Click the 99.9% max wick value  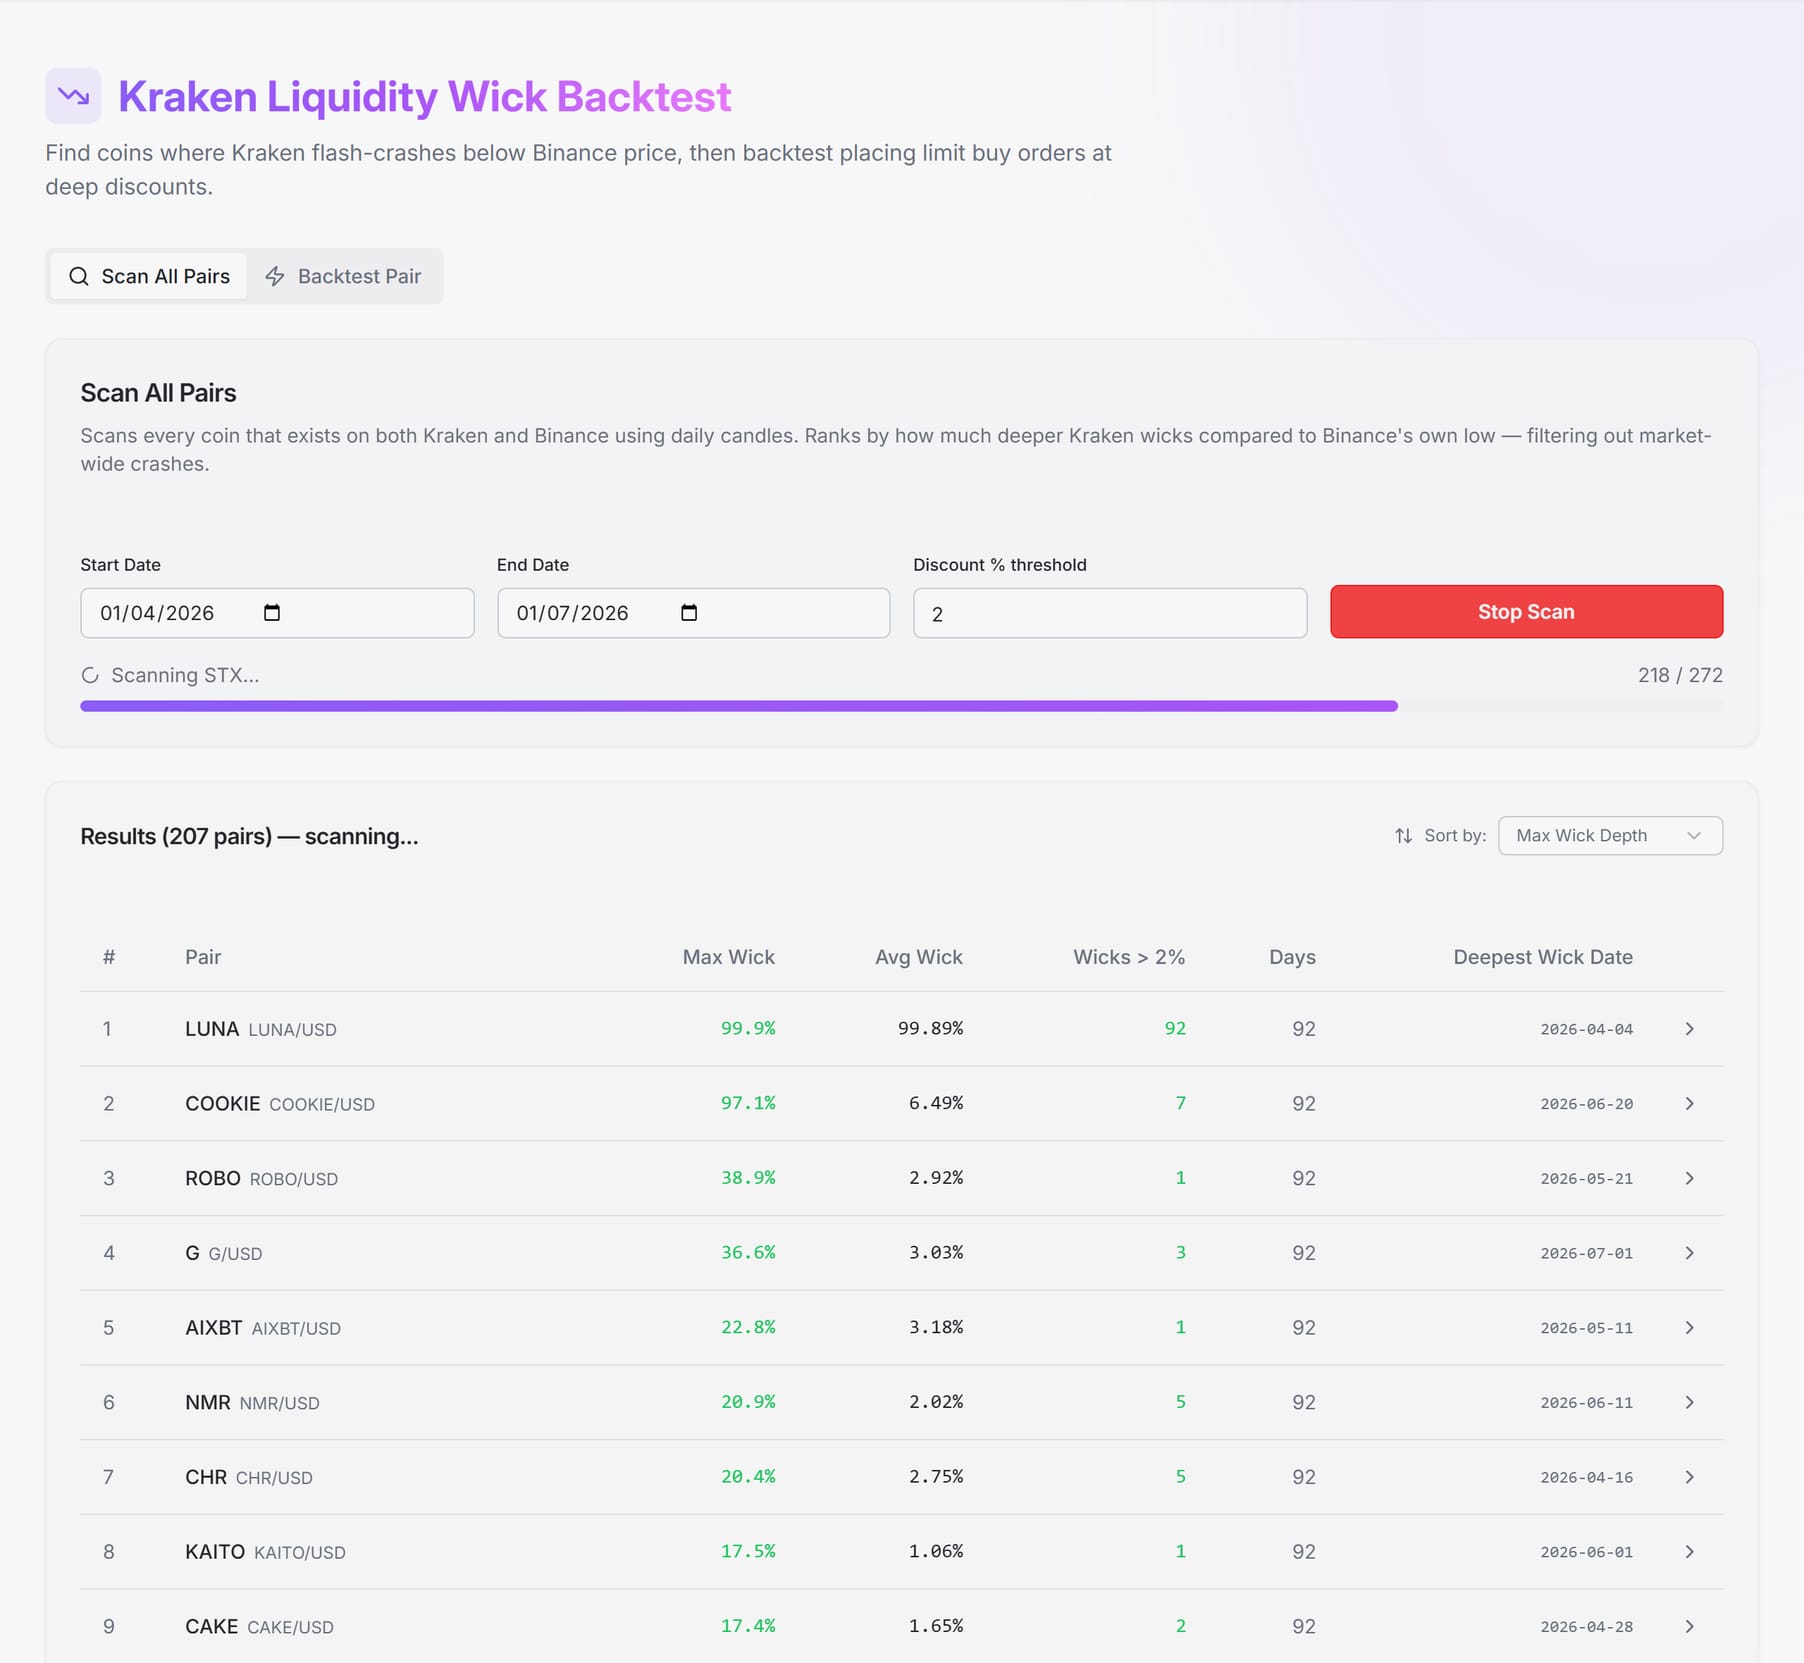coord(748,1028)
